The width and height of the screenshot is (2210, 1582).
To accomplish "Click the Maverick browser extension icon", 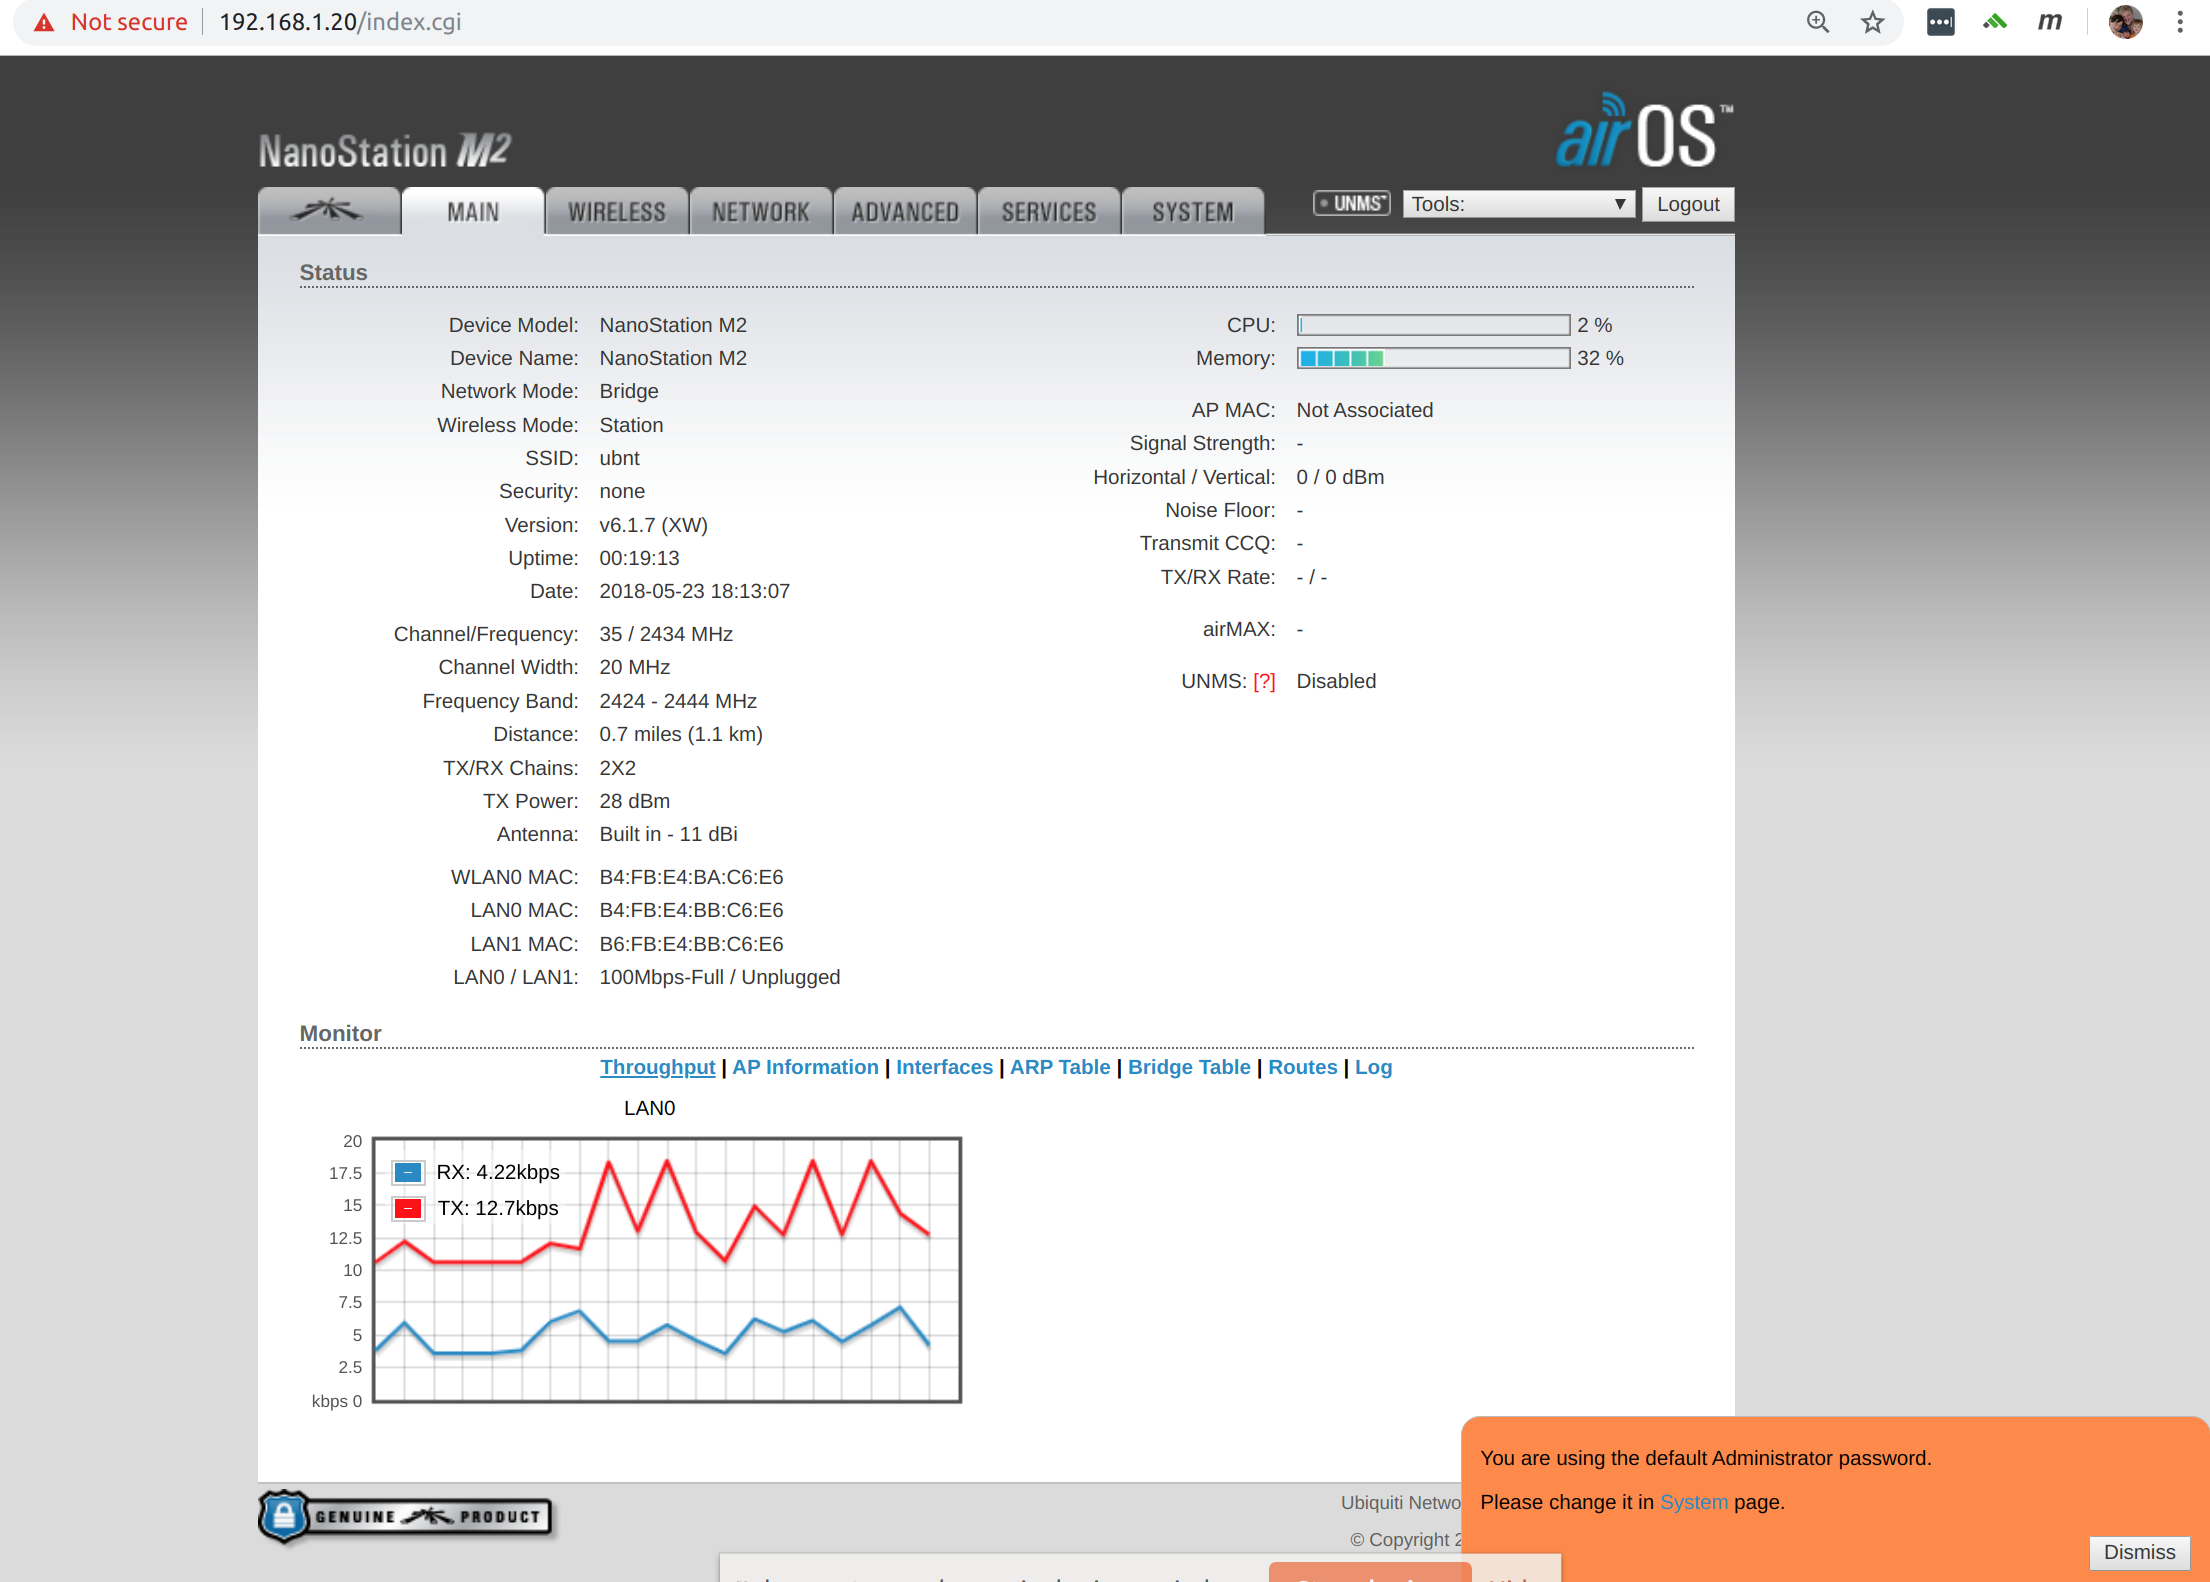I will click(2049, 21).
